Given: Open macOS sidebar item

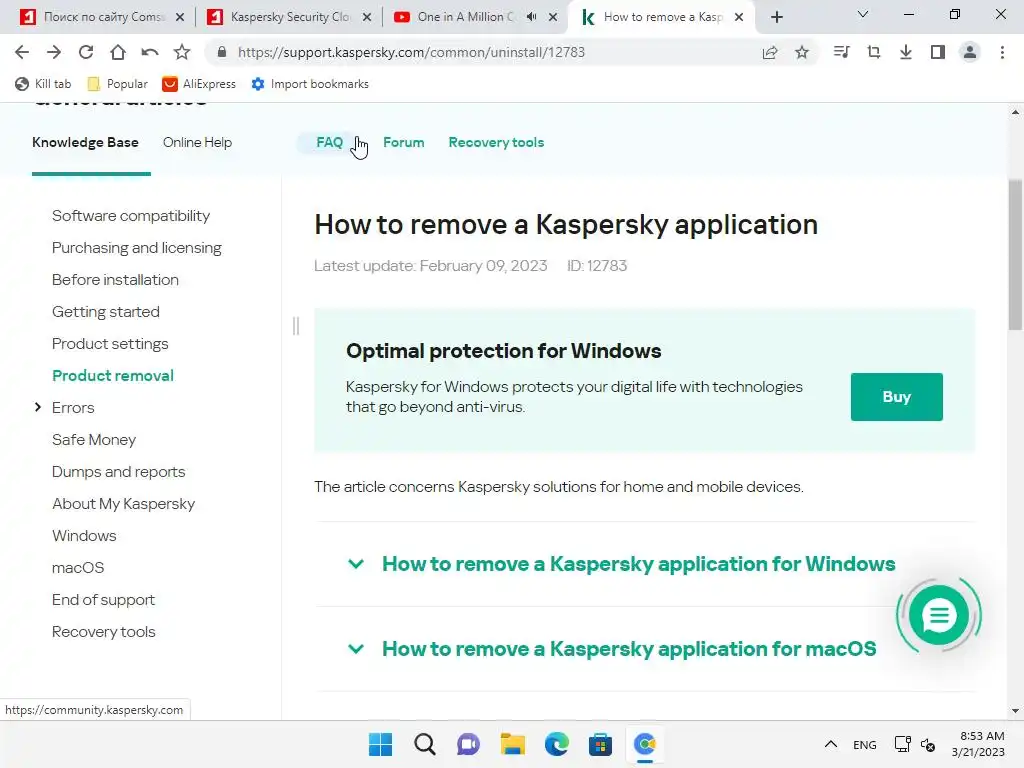Looking at the screenshot, I should point(78,568).
